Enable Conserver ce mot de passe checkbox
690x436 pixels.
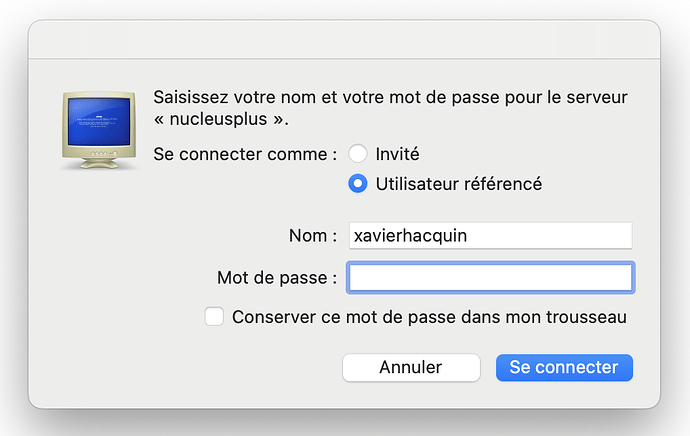point(214,317)
